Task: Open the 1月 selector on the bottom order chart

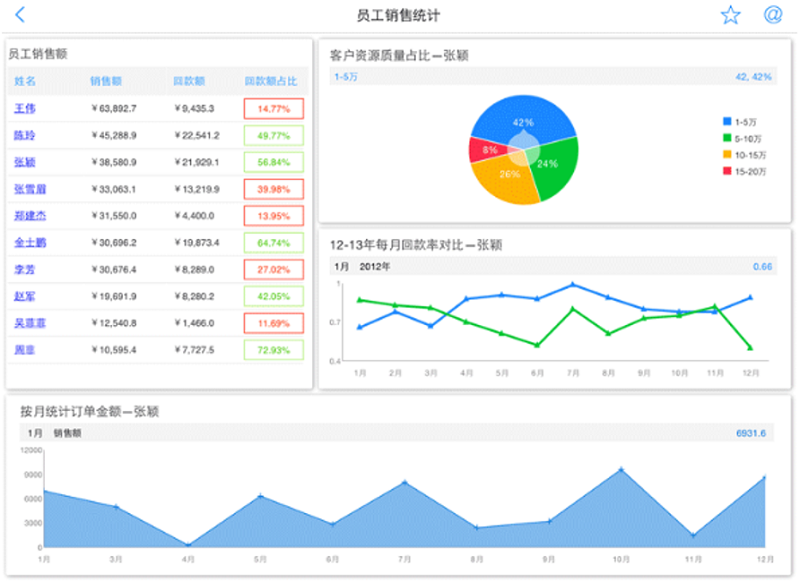Action: 33,433
